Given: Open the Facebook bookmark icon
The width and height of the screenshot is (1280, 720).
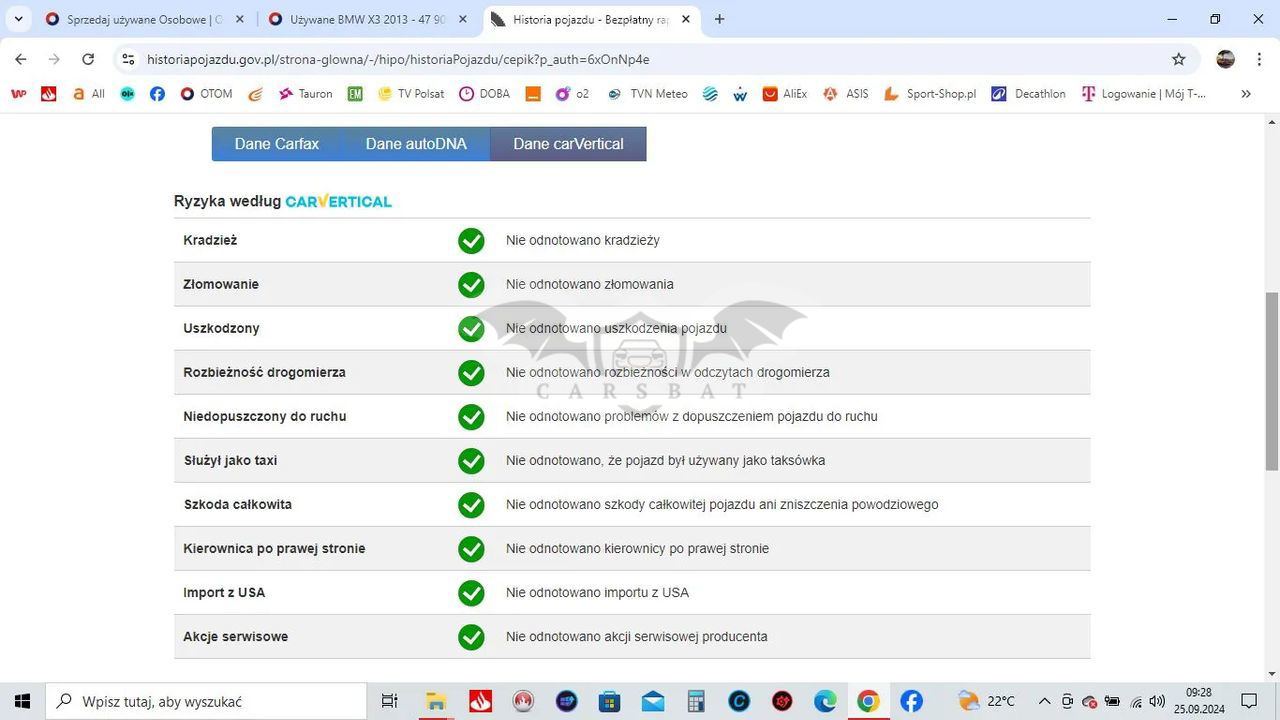Looking at the screenshot, I should pos(157,94).
